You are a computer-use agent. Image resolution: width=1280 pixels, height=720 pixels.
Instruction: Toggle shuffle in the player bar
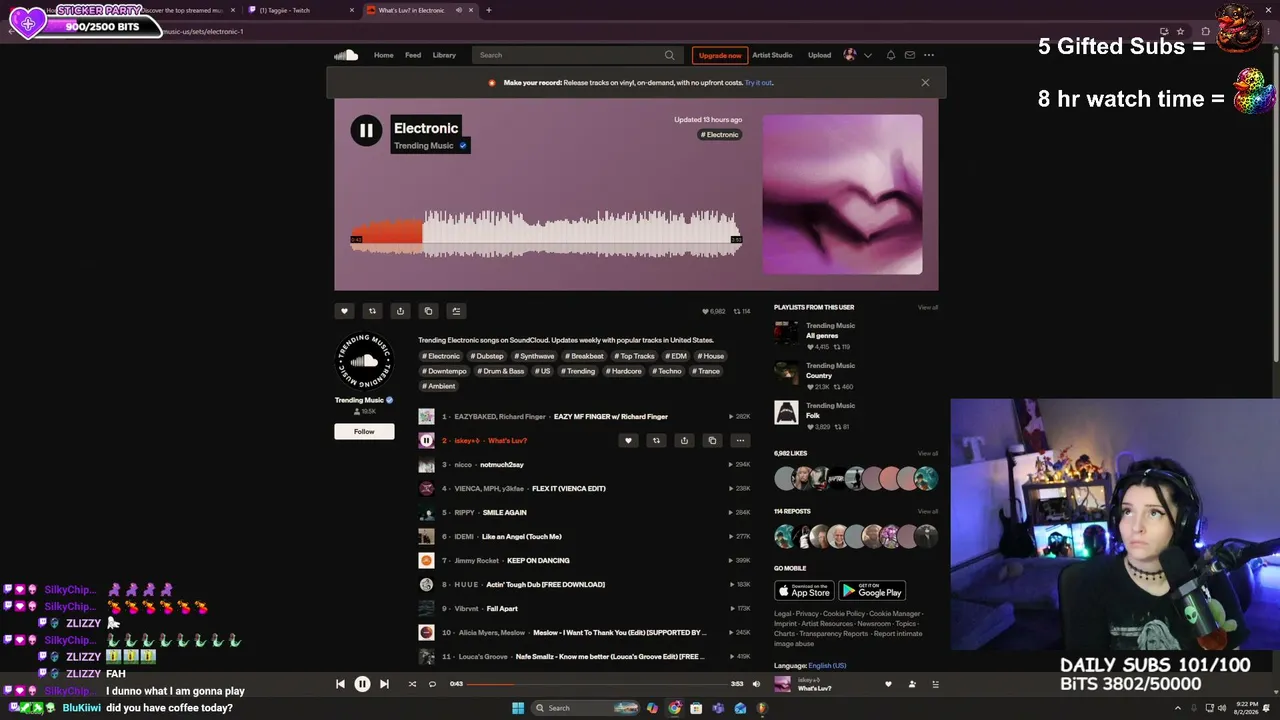(412, 684)
